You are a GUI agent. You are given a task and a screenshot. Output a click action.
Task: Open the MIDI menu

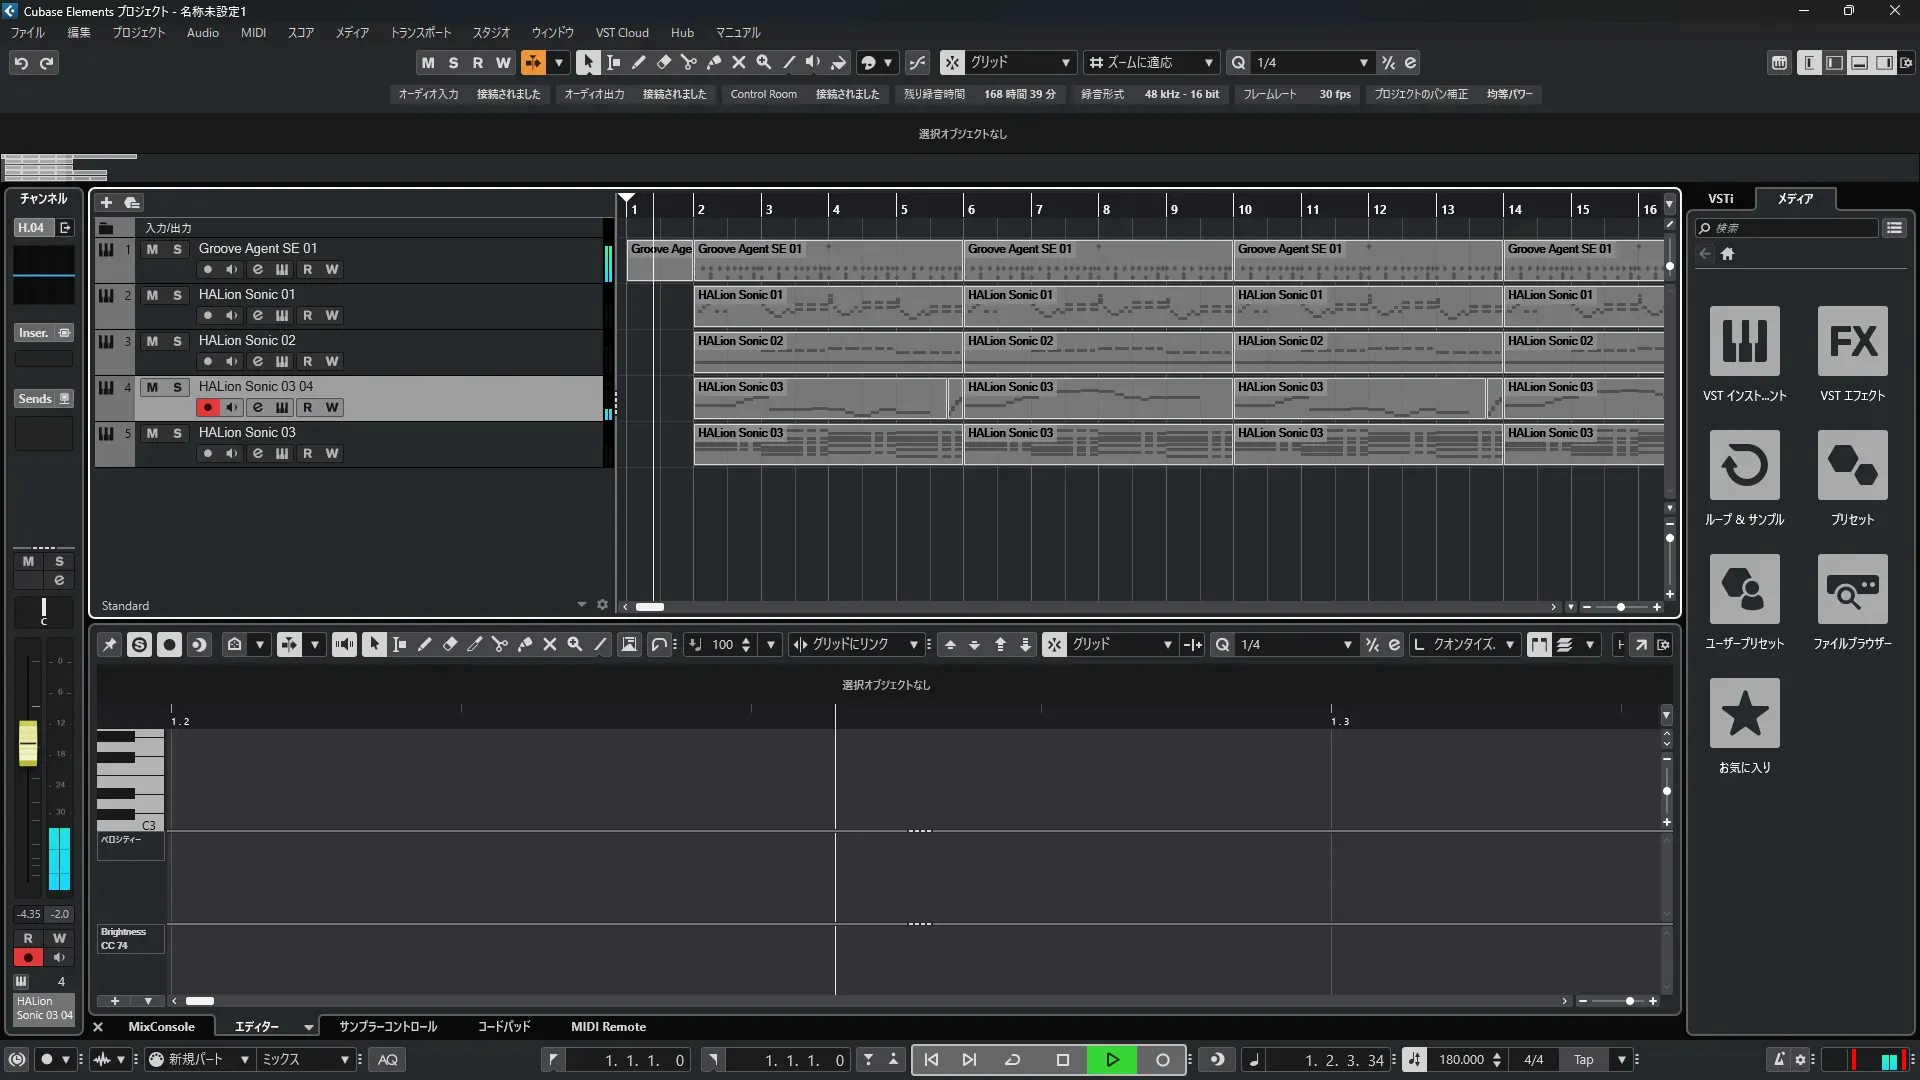253,32
